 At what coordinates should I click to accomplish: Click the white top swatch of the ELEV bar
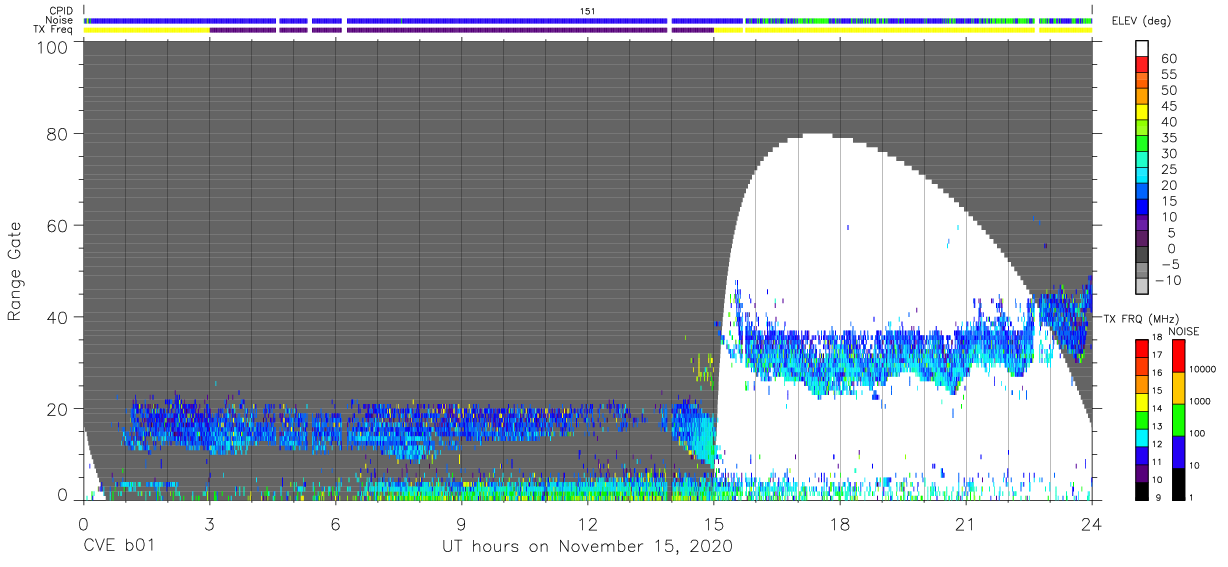click(x=1144, y=49)
